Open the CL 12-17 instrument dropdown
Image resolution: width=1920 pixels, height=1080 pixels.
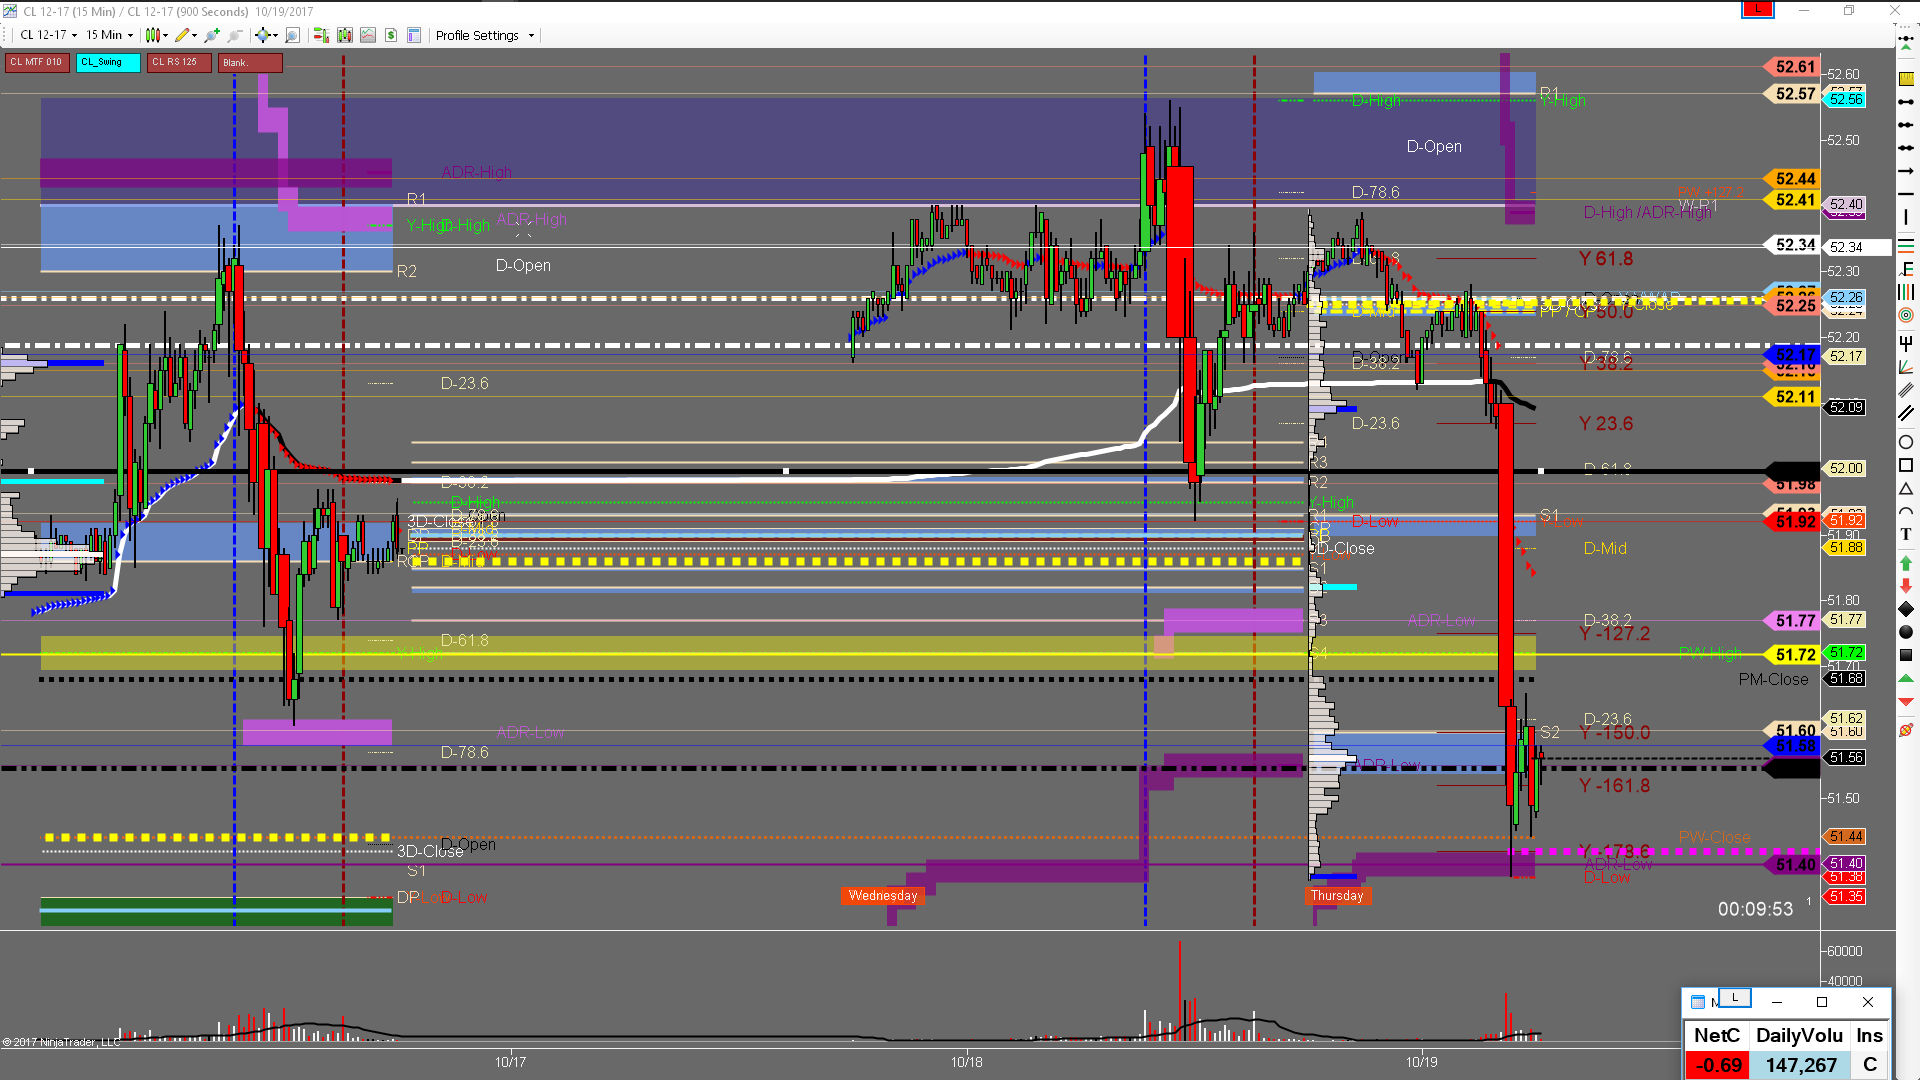(48, 35)
